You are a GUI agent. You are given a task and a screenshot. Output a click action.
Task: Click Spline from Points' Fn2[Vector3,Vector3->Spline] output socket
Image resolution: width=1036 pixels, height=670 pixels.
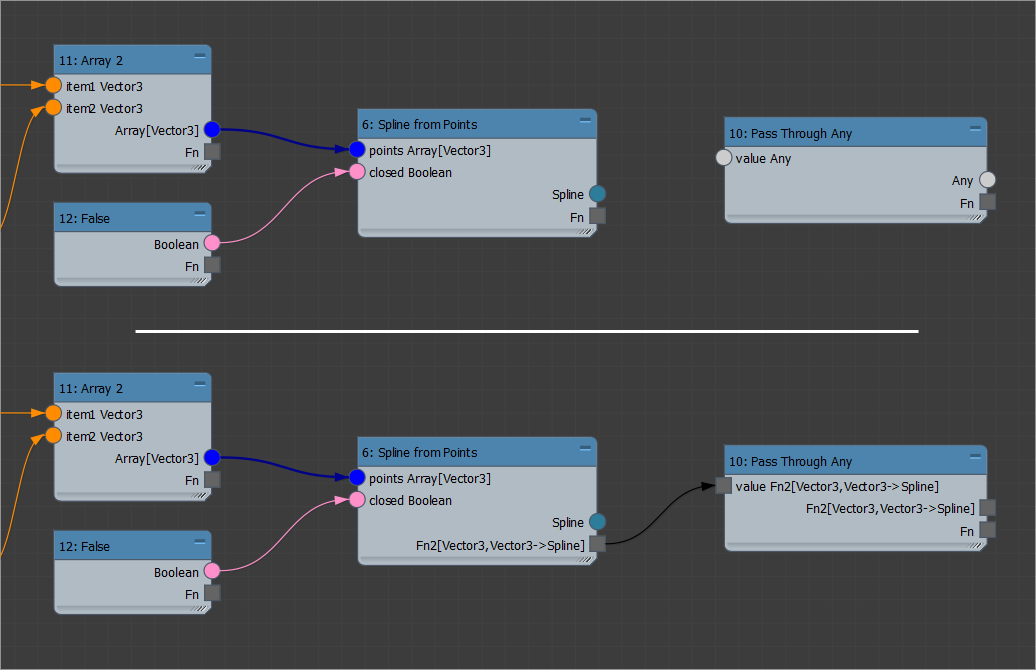(597, 544)
